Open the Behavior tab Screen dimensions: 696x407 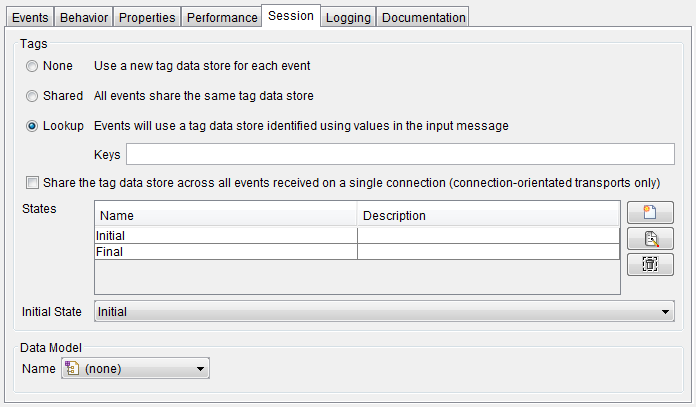[83, 17]
